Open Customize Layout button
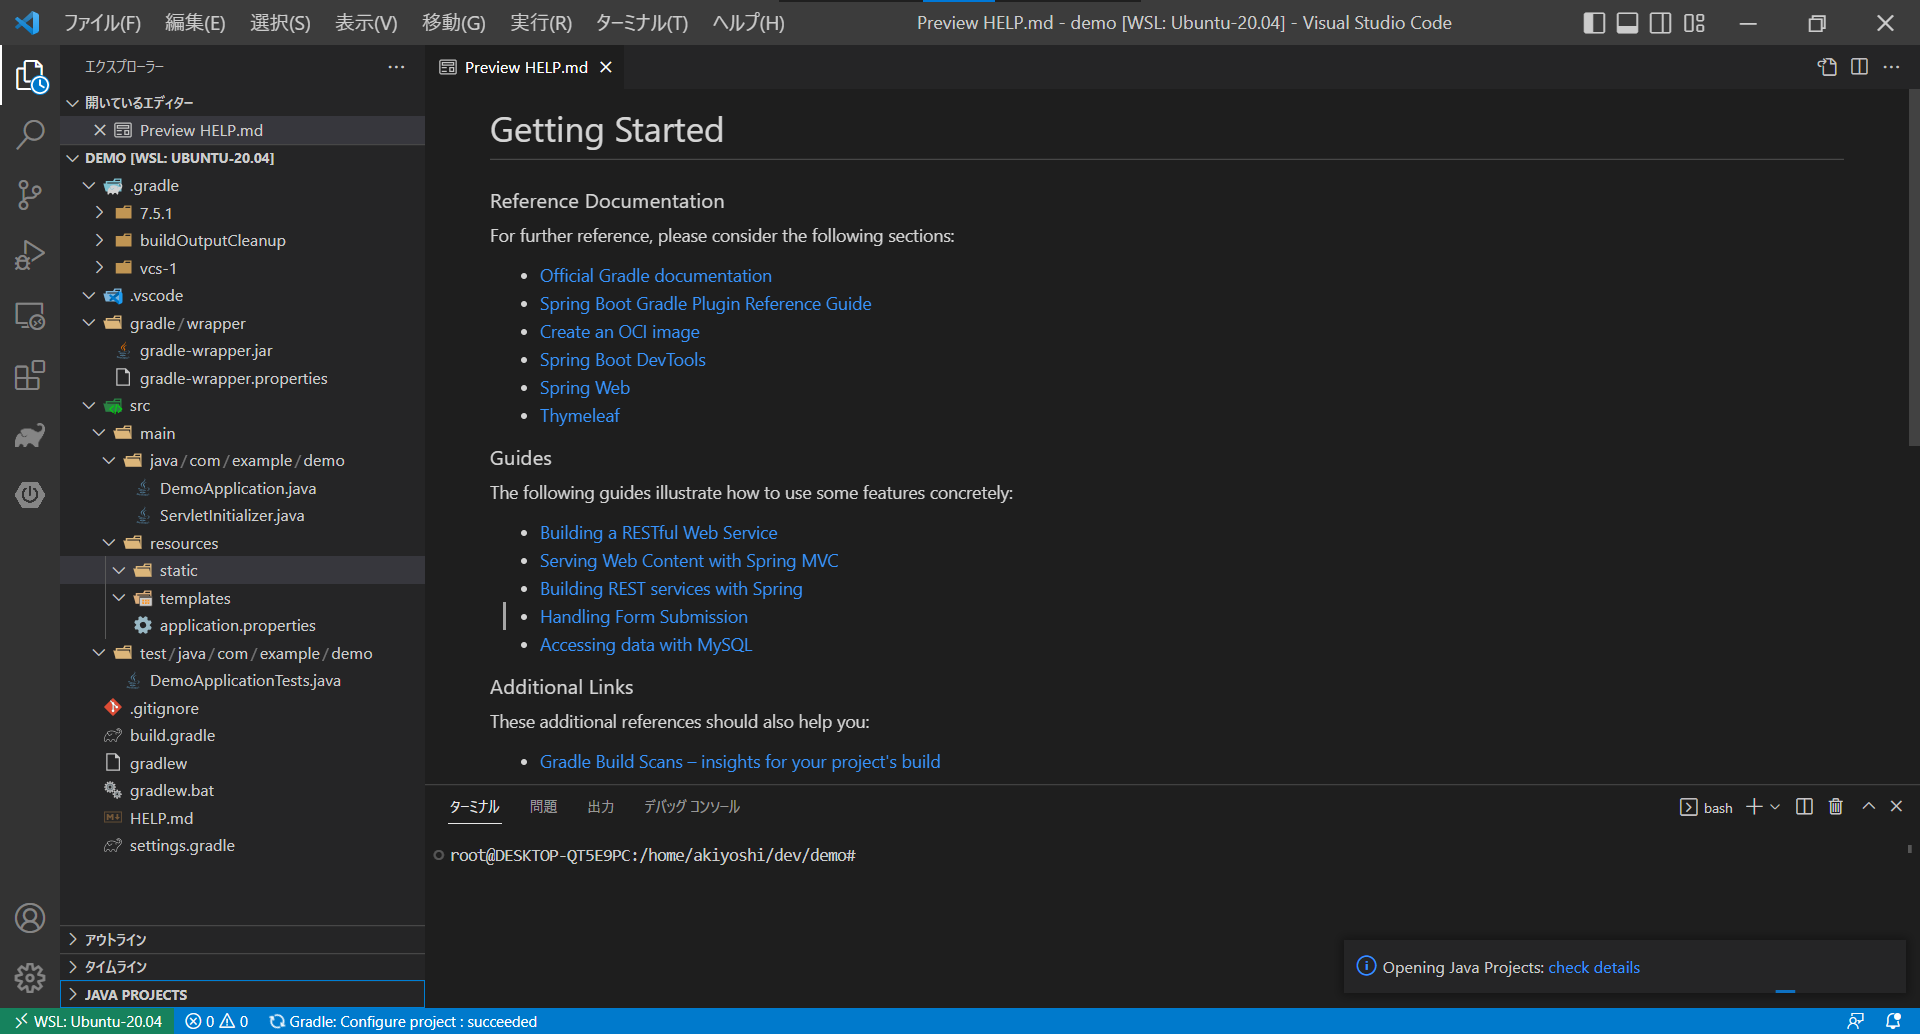The image size is (1920, 1034). 1694,23
